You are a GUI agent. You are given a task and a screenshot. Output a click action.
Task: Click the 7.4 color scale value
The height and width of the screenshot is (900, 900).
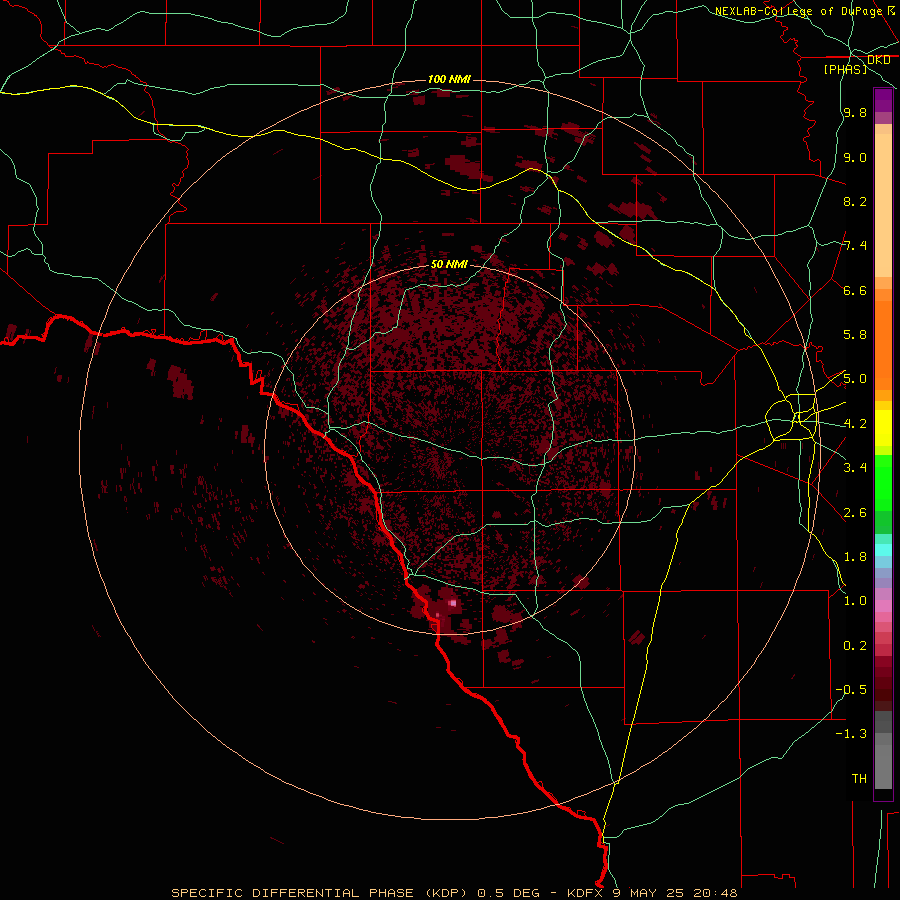point(855,246)
